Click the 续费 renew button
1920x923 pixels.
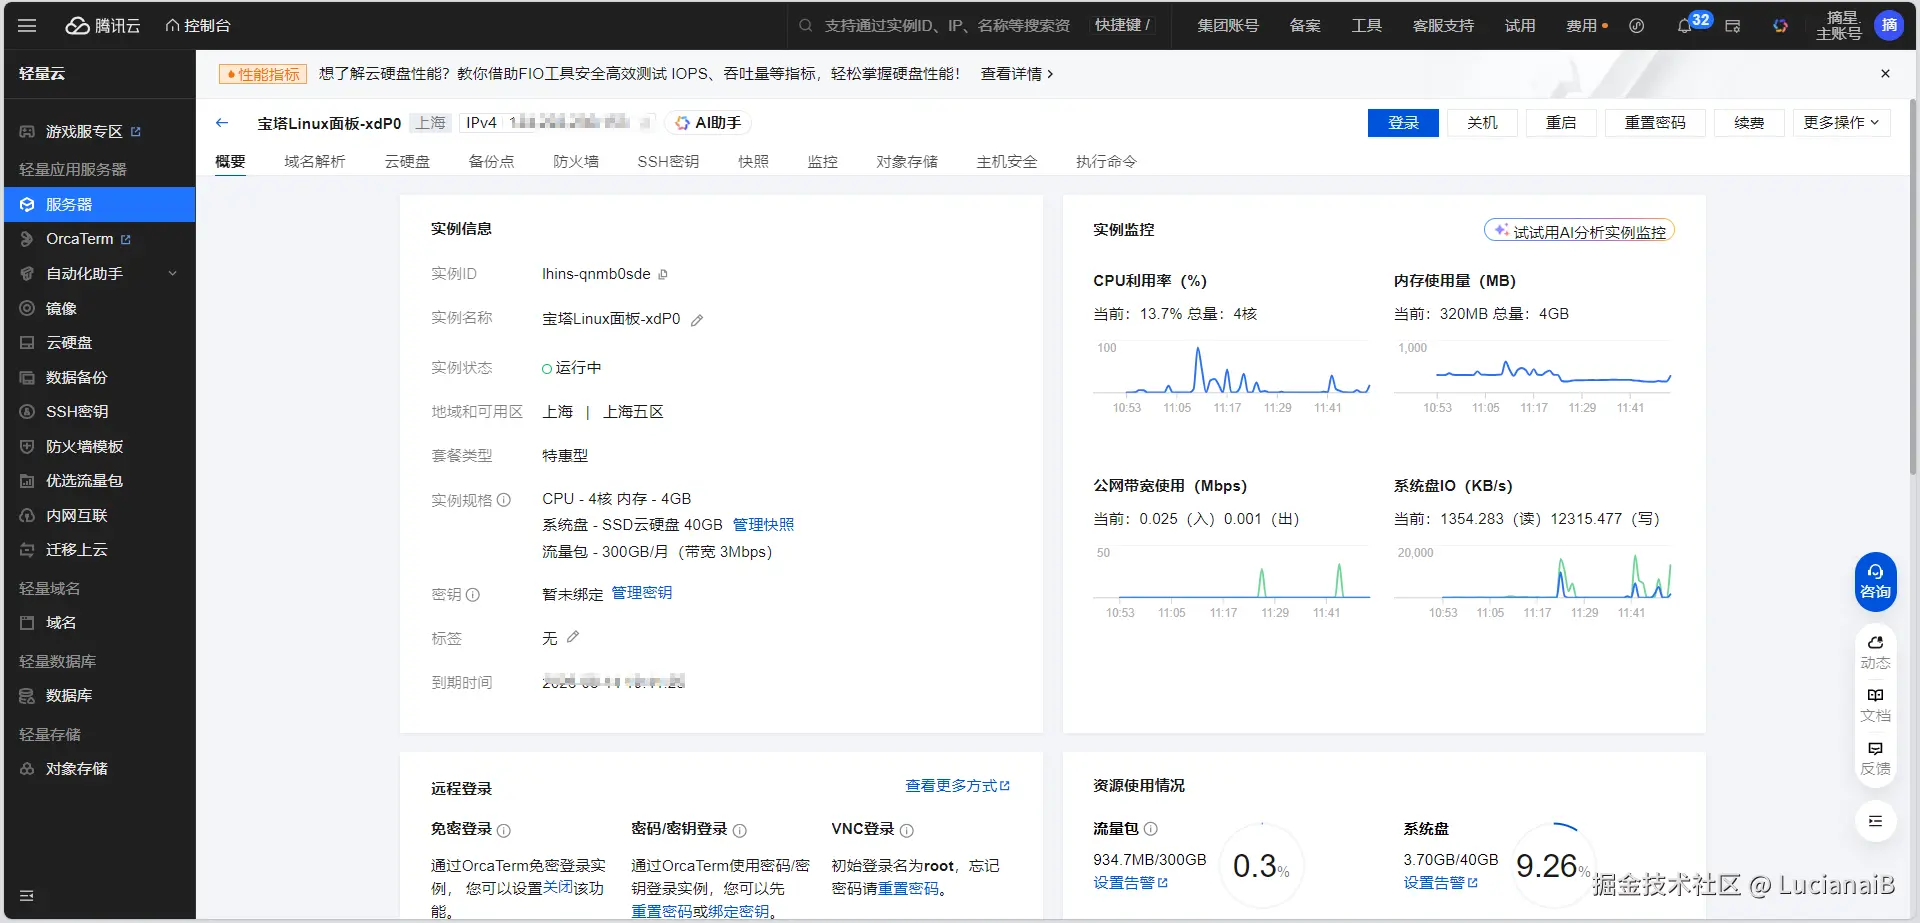pyautogui.click(x=1749, y=123)
